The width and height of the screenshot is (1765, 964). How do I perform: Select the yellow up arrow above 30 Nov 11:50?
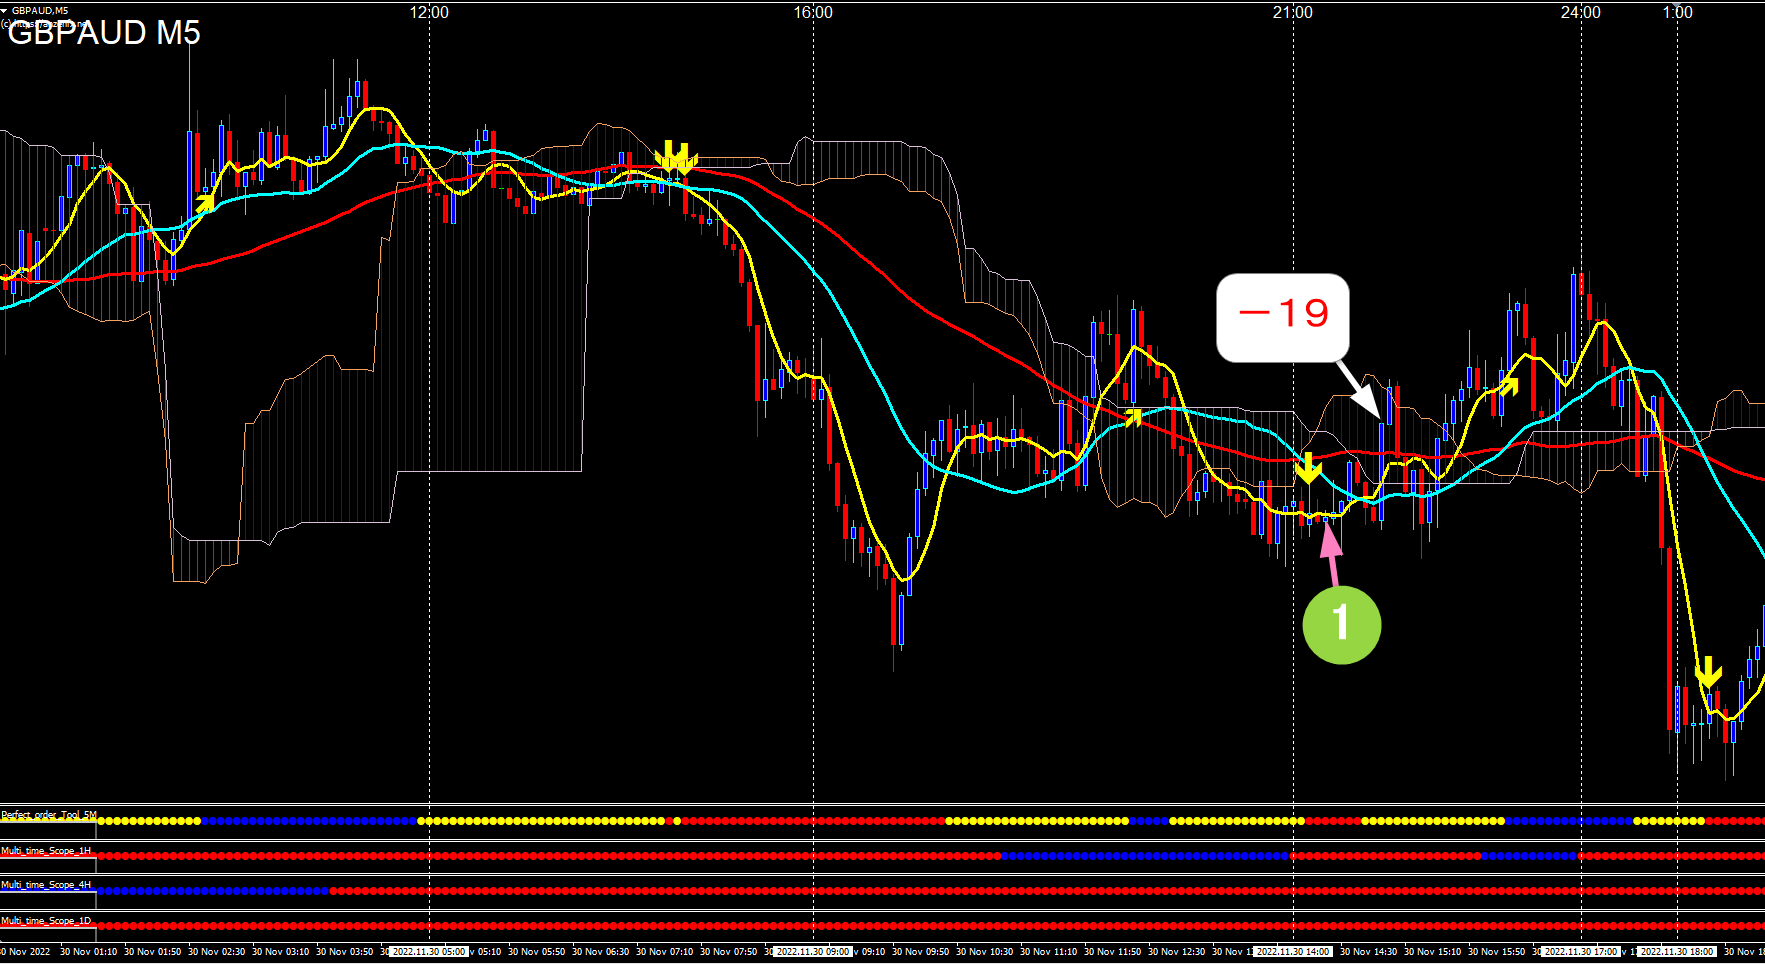point(1133,417)
